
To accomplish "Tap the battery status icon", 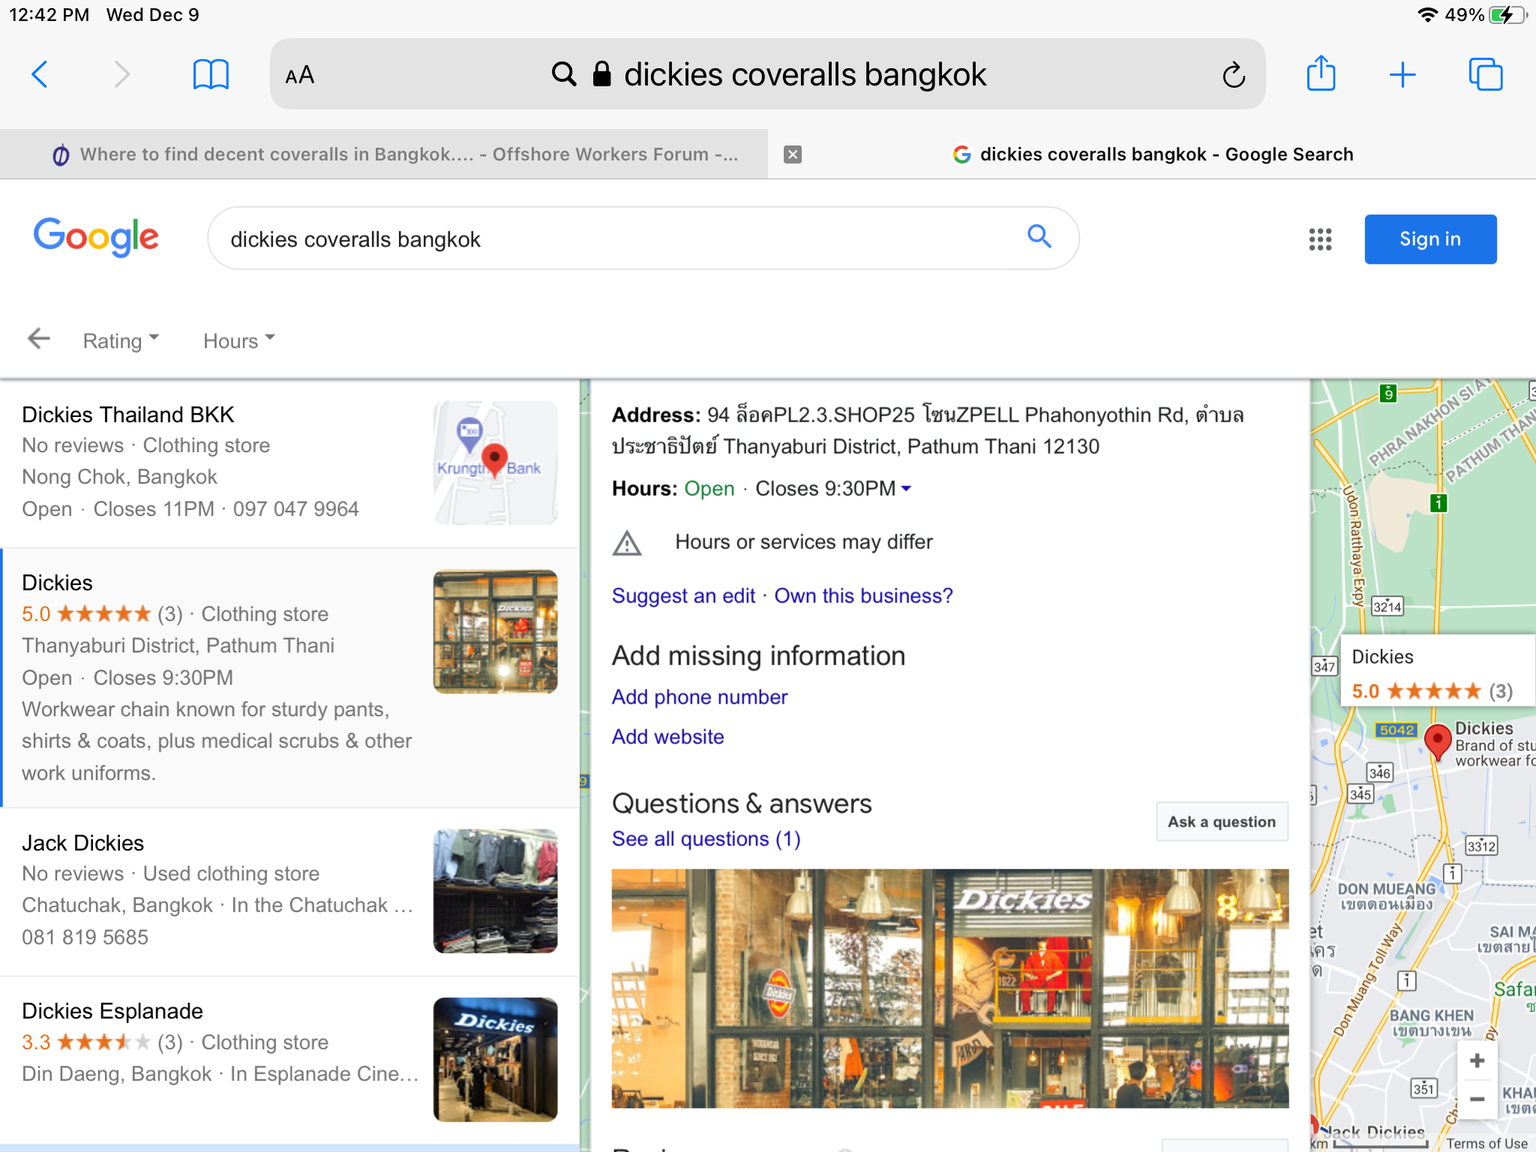I will coord(1506,15).
